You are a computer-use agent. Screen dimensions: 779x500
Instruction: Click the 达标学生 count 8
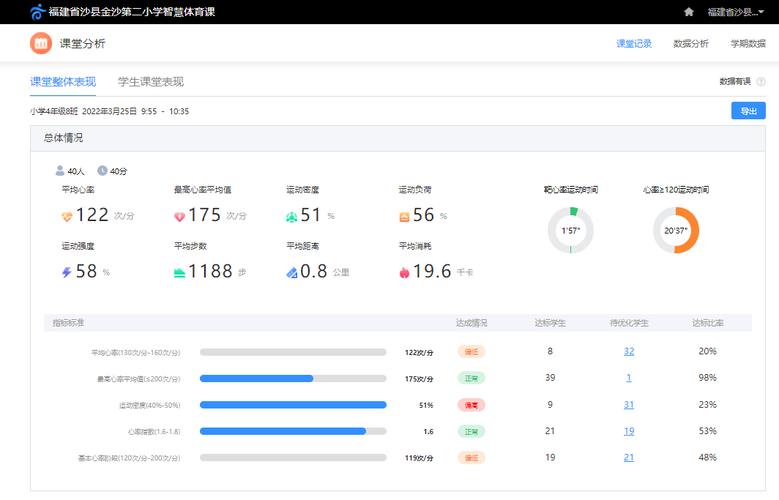(x=550, y=351)
